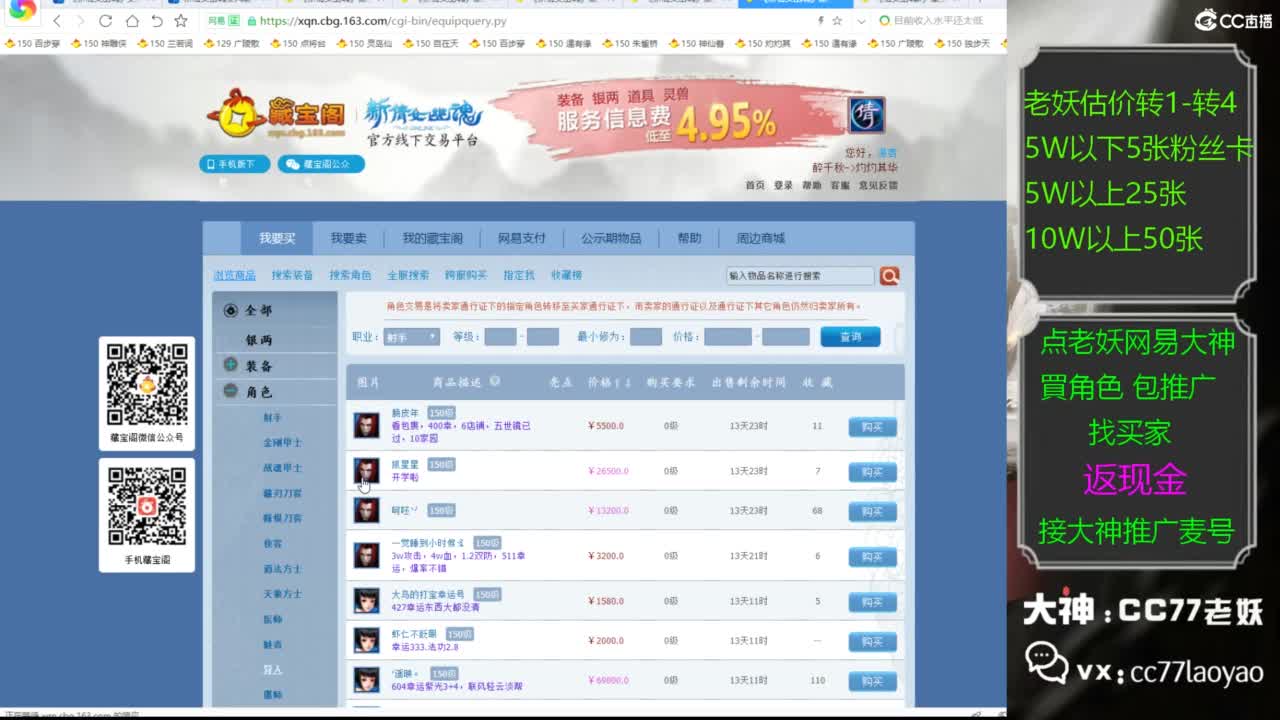1280x720 pixels.
Task: Click the 搜索装备 link
Action: (x=292, y=275)
